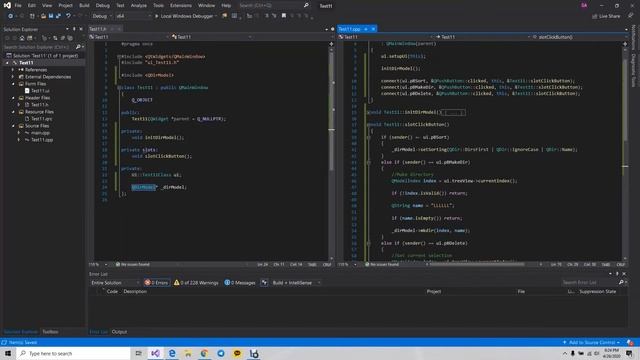Open Chrome from the taskbar
640x360 pixels.
click(x=204, y=353)
